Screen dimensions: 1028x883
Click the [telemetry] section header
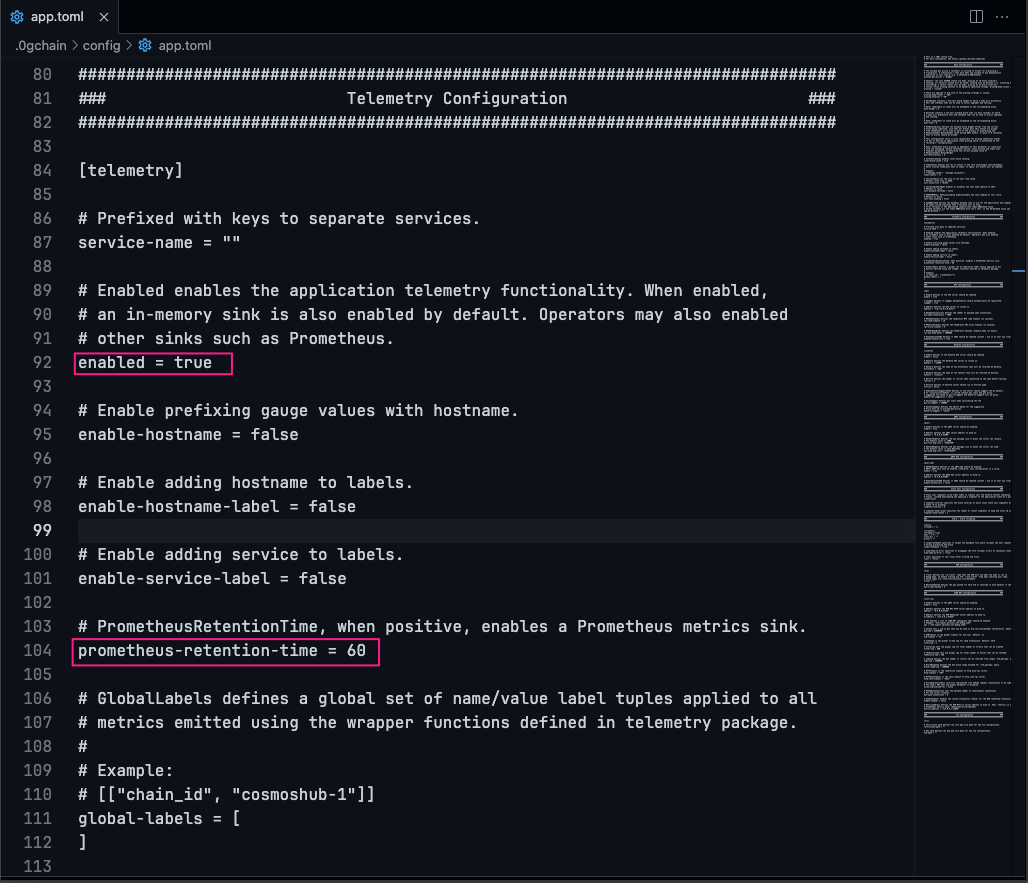[130, 170]
